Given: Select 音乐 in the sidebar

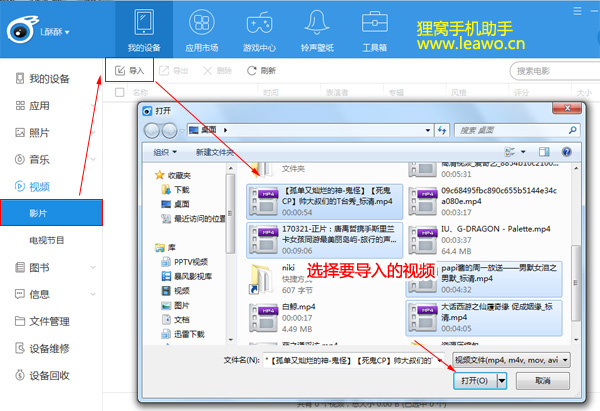Looking at the screenshot, I should (x=33, y=159).
